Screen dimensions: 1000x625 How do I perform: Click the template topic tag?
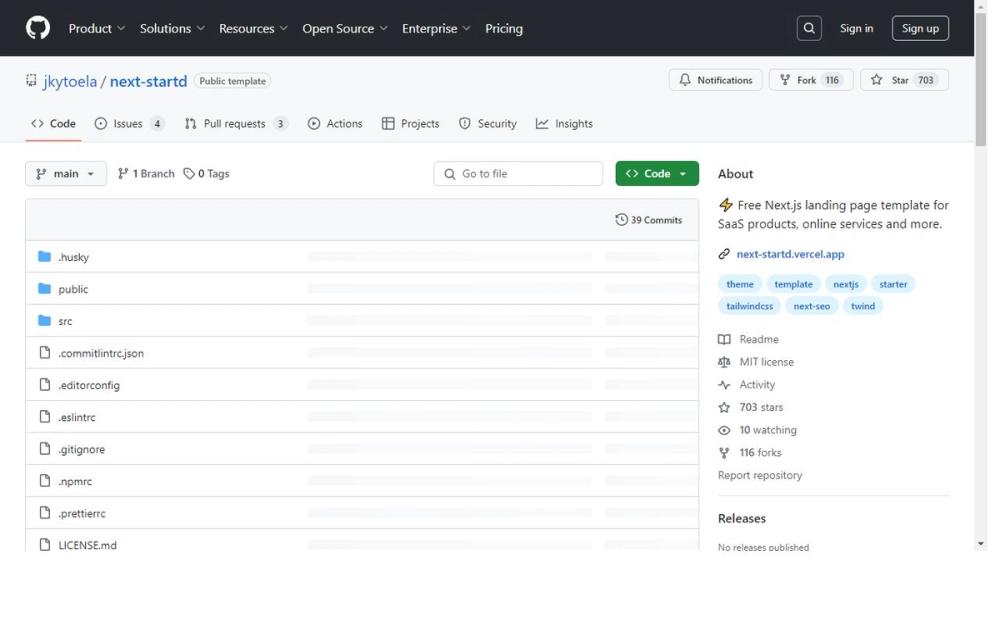click(x=793, y=284)
